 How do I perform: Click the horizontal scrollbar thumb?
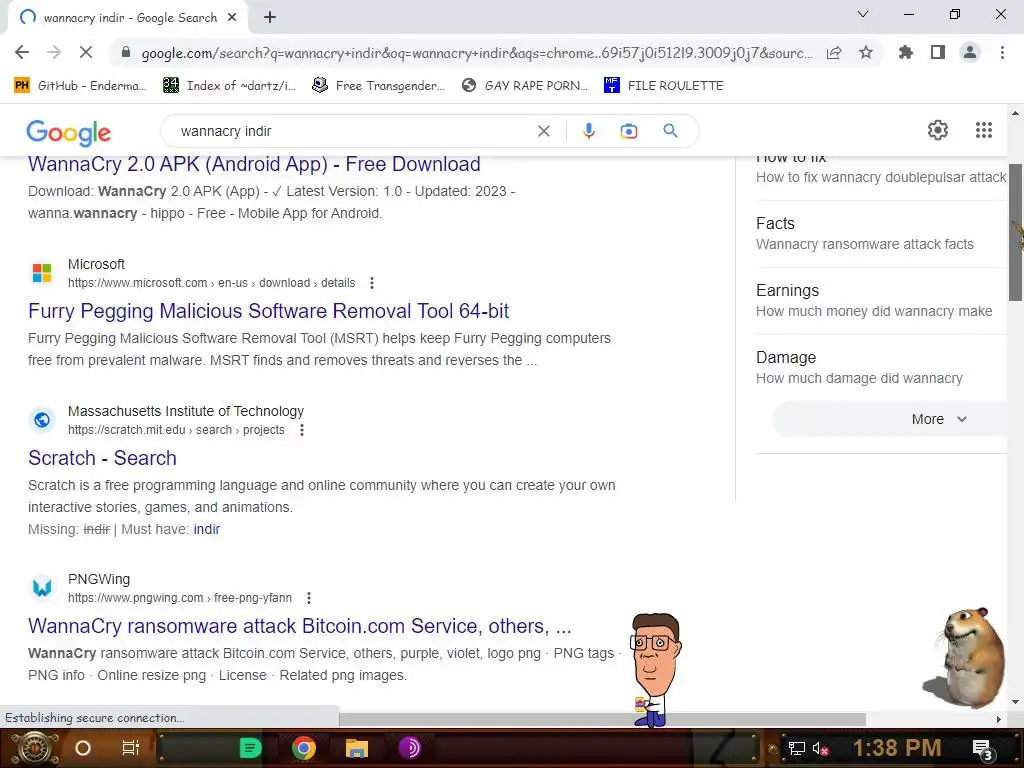pos(602,719)
